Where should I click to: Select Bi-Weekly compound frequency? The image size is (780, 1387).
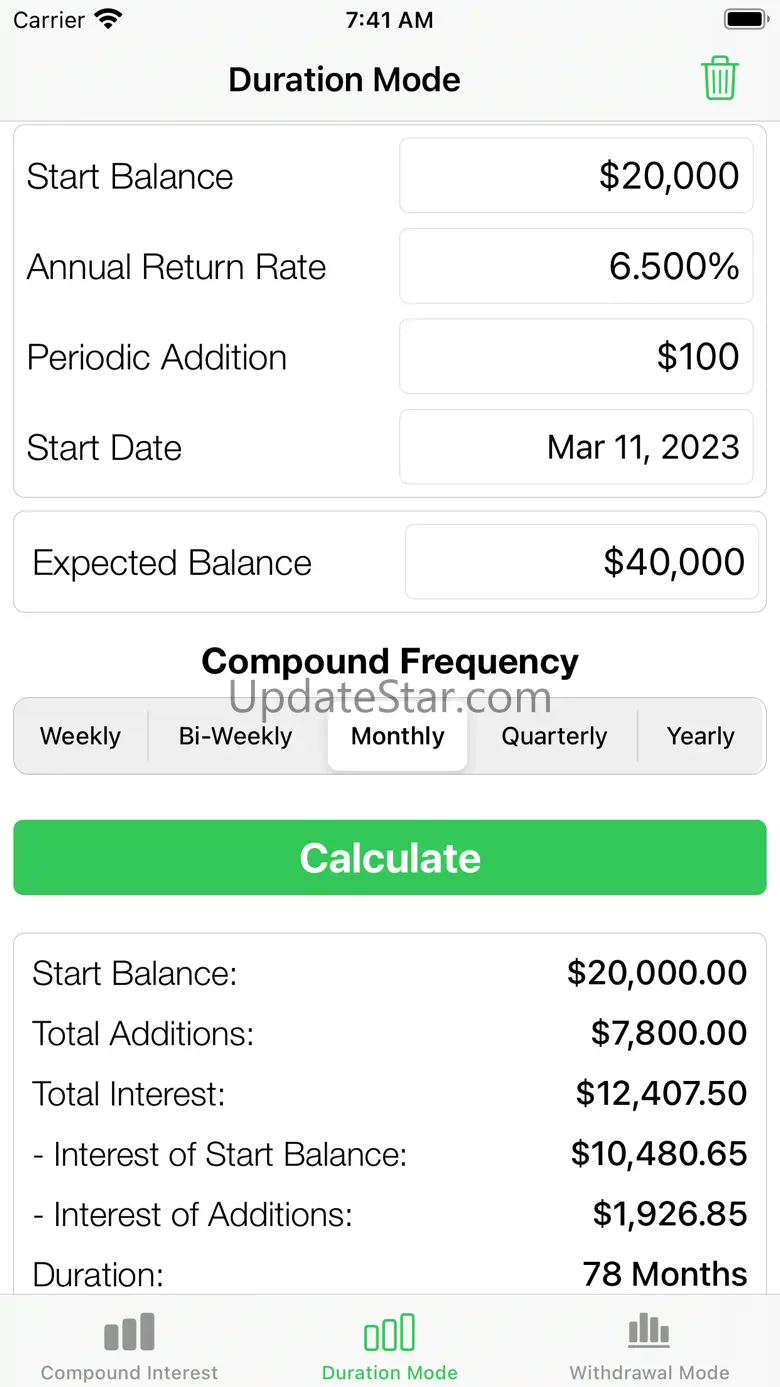coord(235,736)
